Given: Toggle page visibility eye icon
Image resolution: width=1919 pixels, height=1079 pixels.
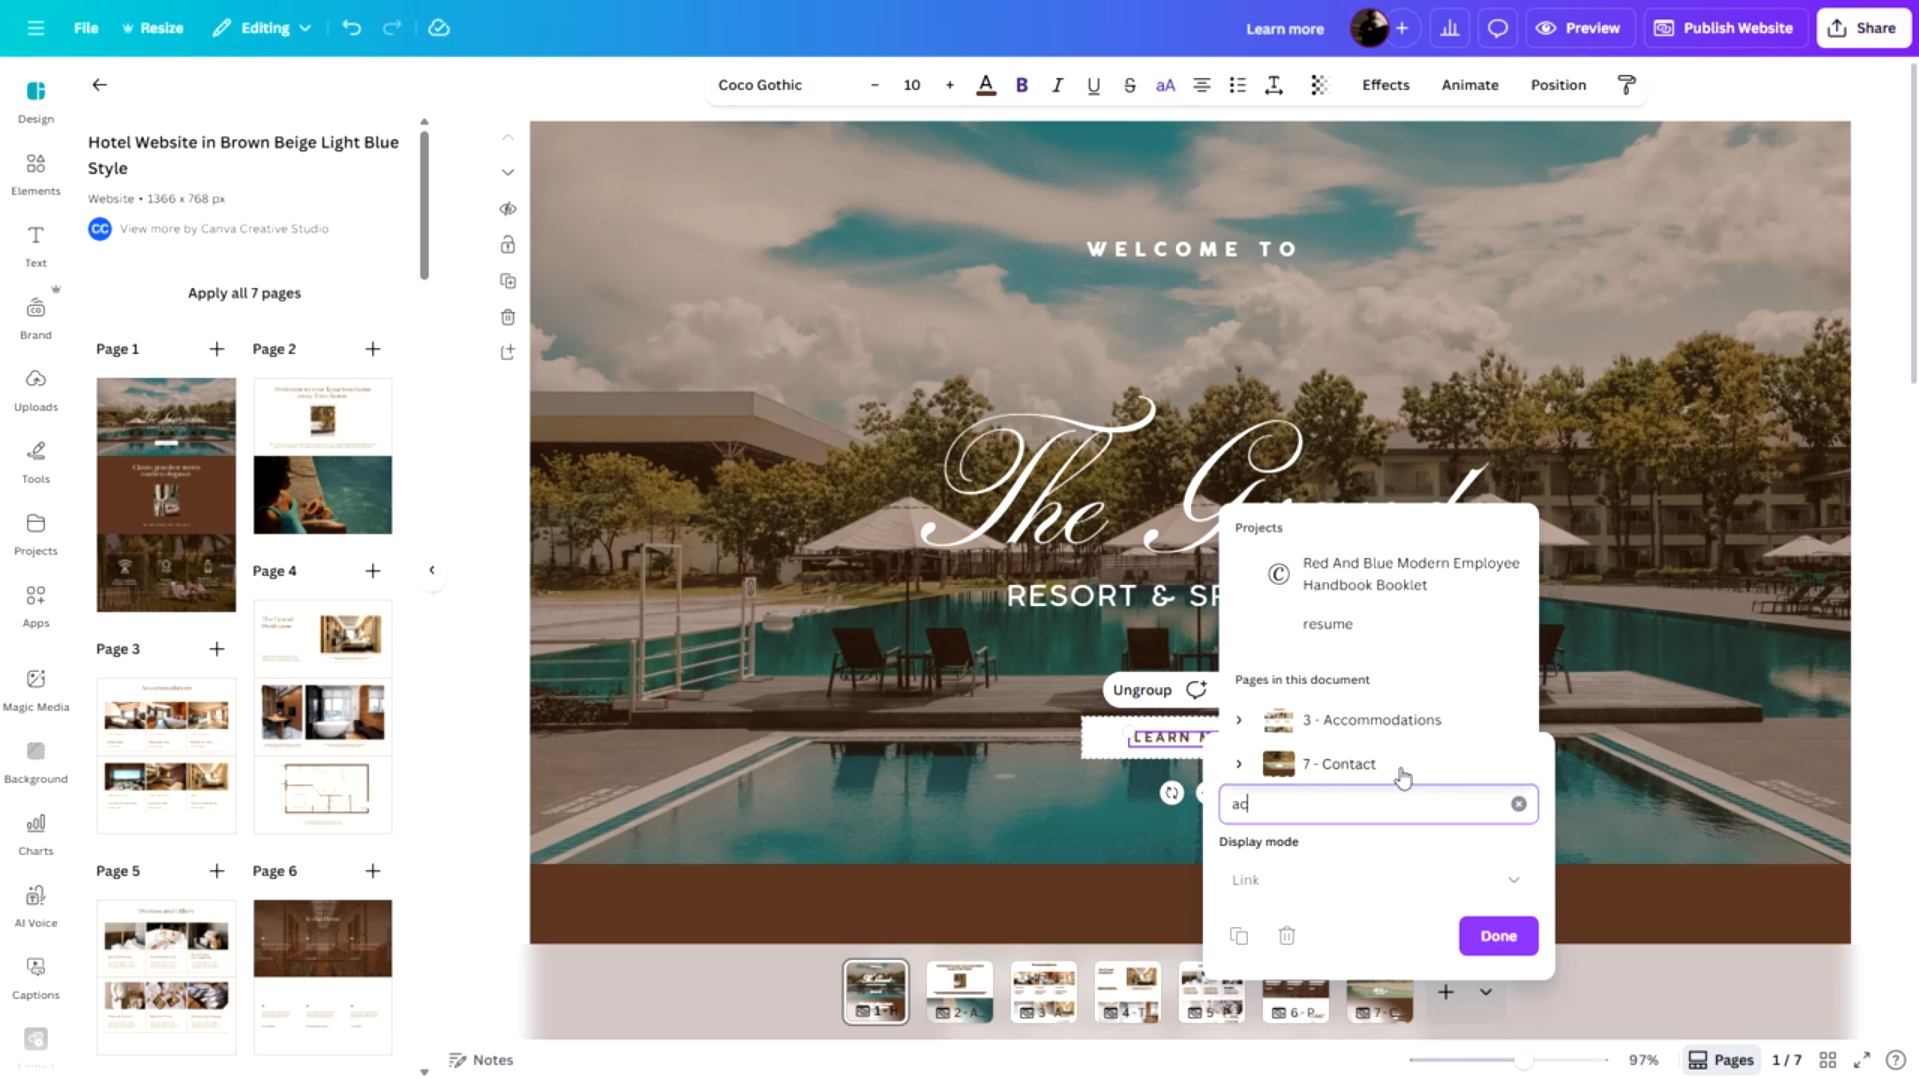Looking at the screenshot, I should tap(508, 209).
